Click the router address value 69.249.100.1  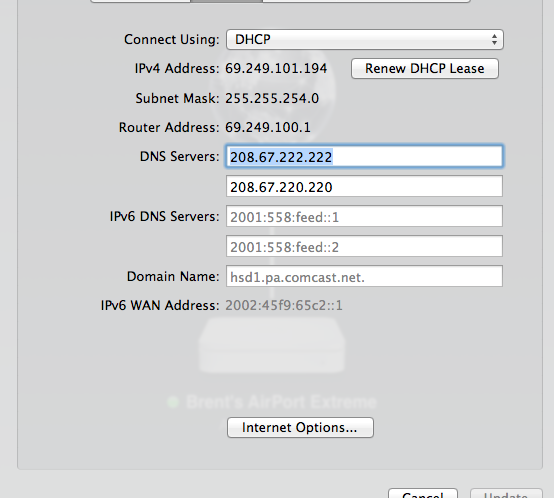click(x=268, y=128)
